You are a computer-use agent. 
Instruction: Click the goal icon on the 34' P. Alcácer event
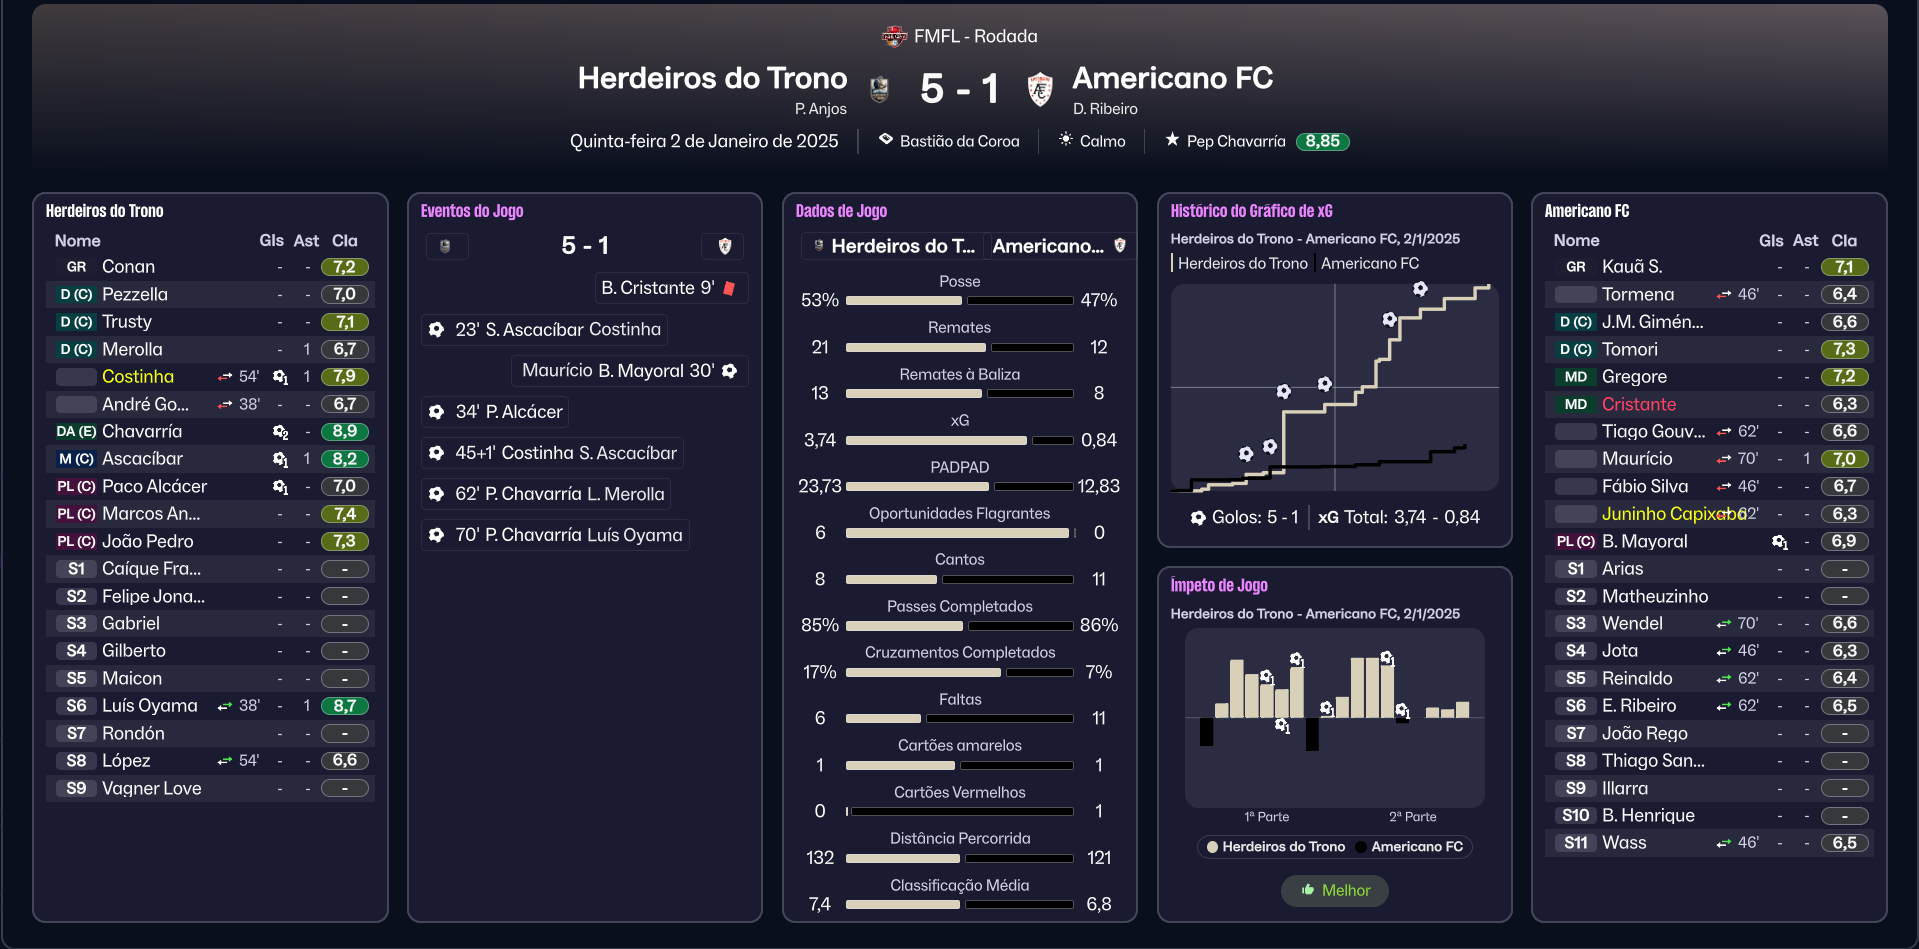[437, 412]
